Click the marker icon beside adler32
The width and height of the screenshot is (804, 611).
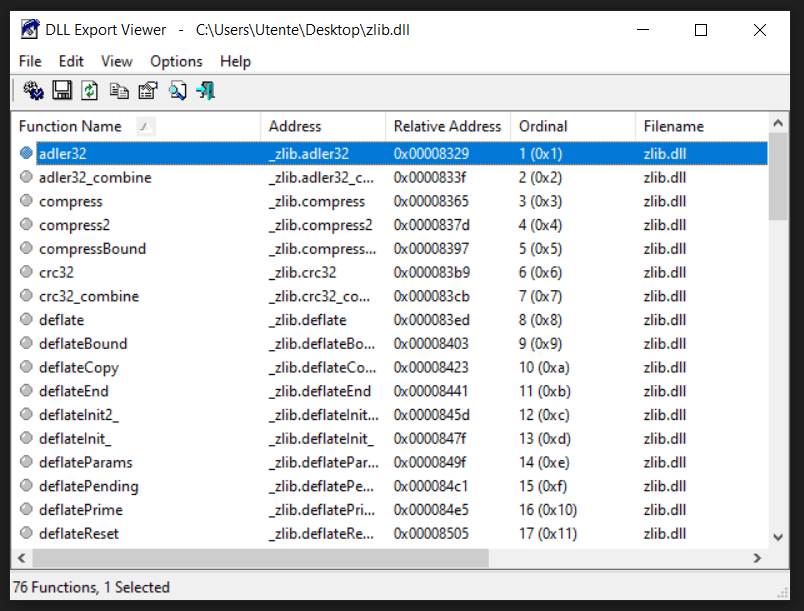(x=25, y=153)
